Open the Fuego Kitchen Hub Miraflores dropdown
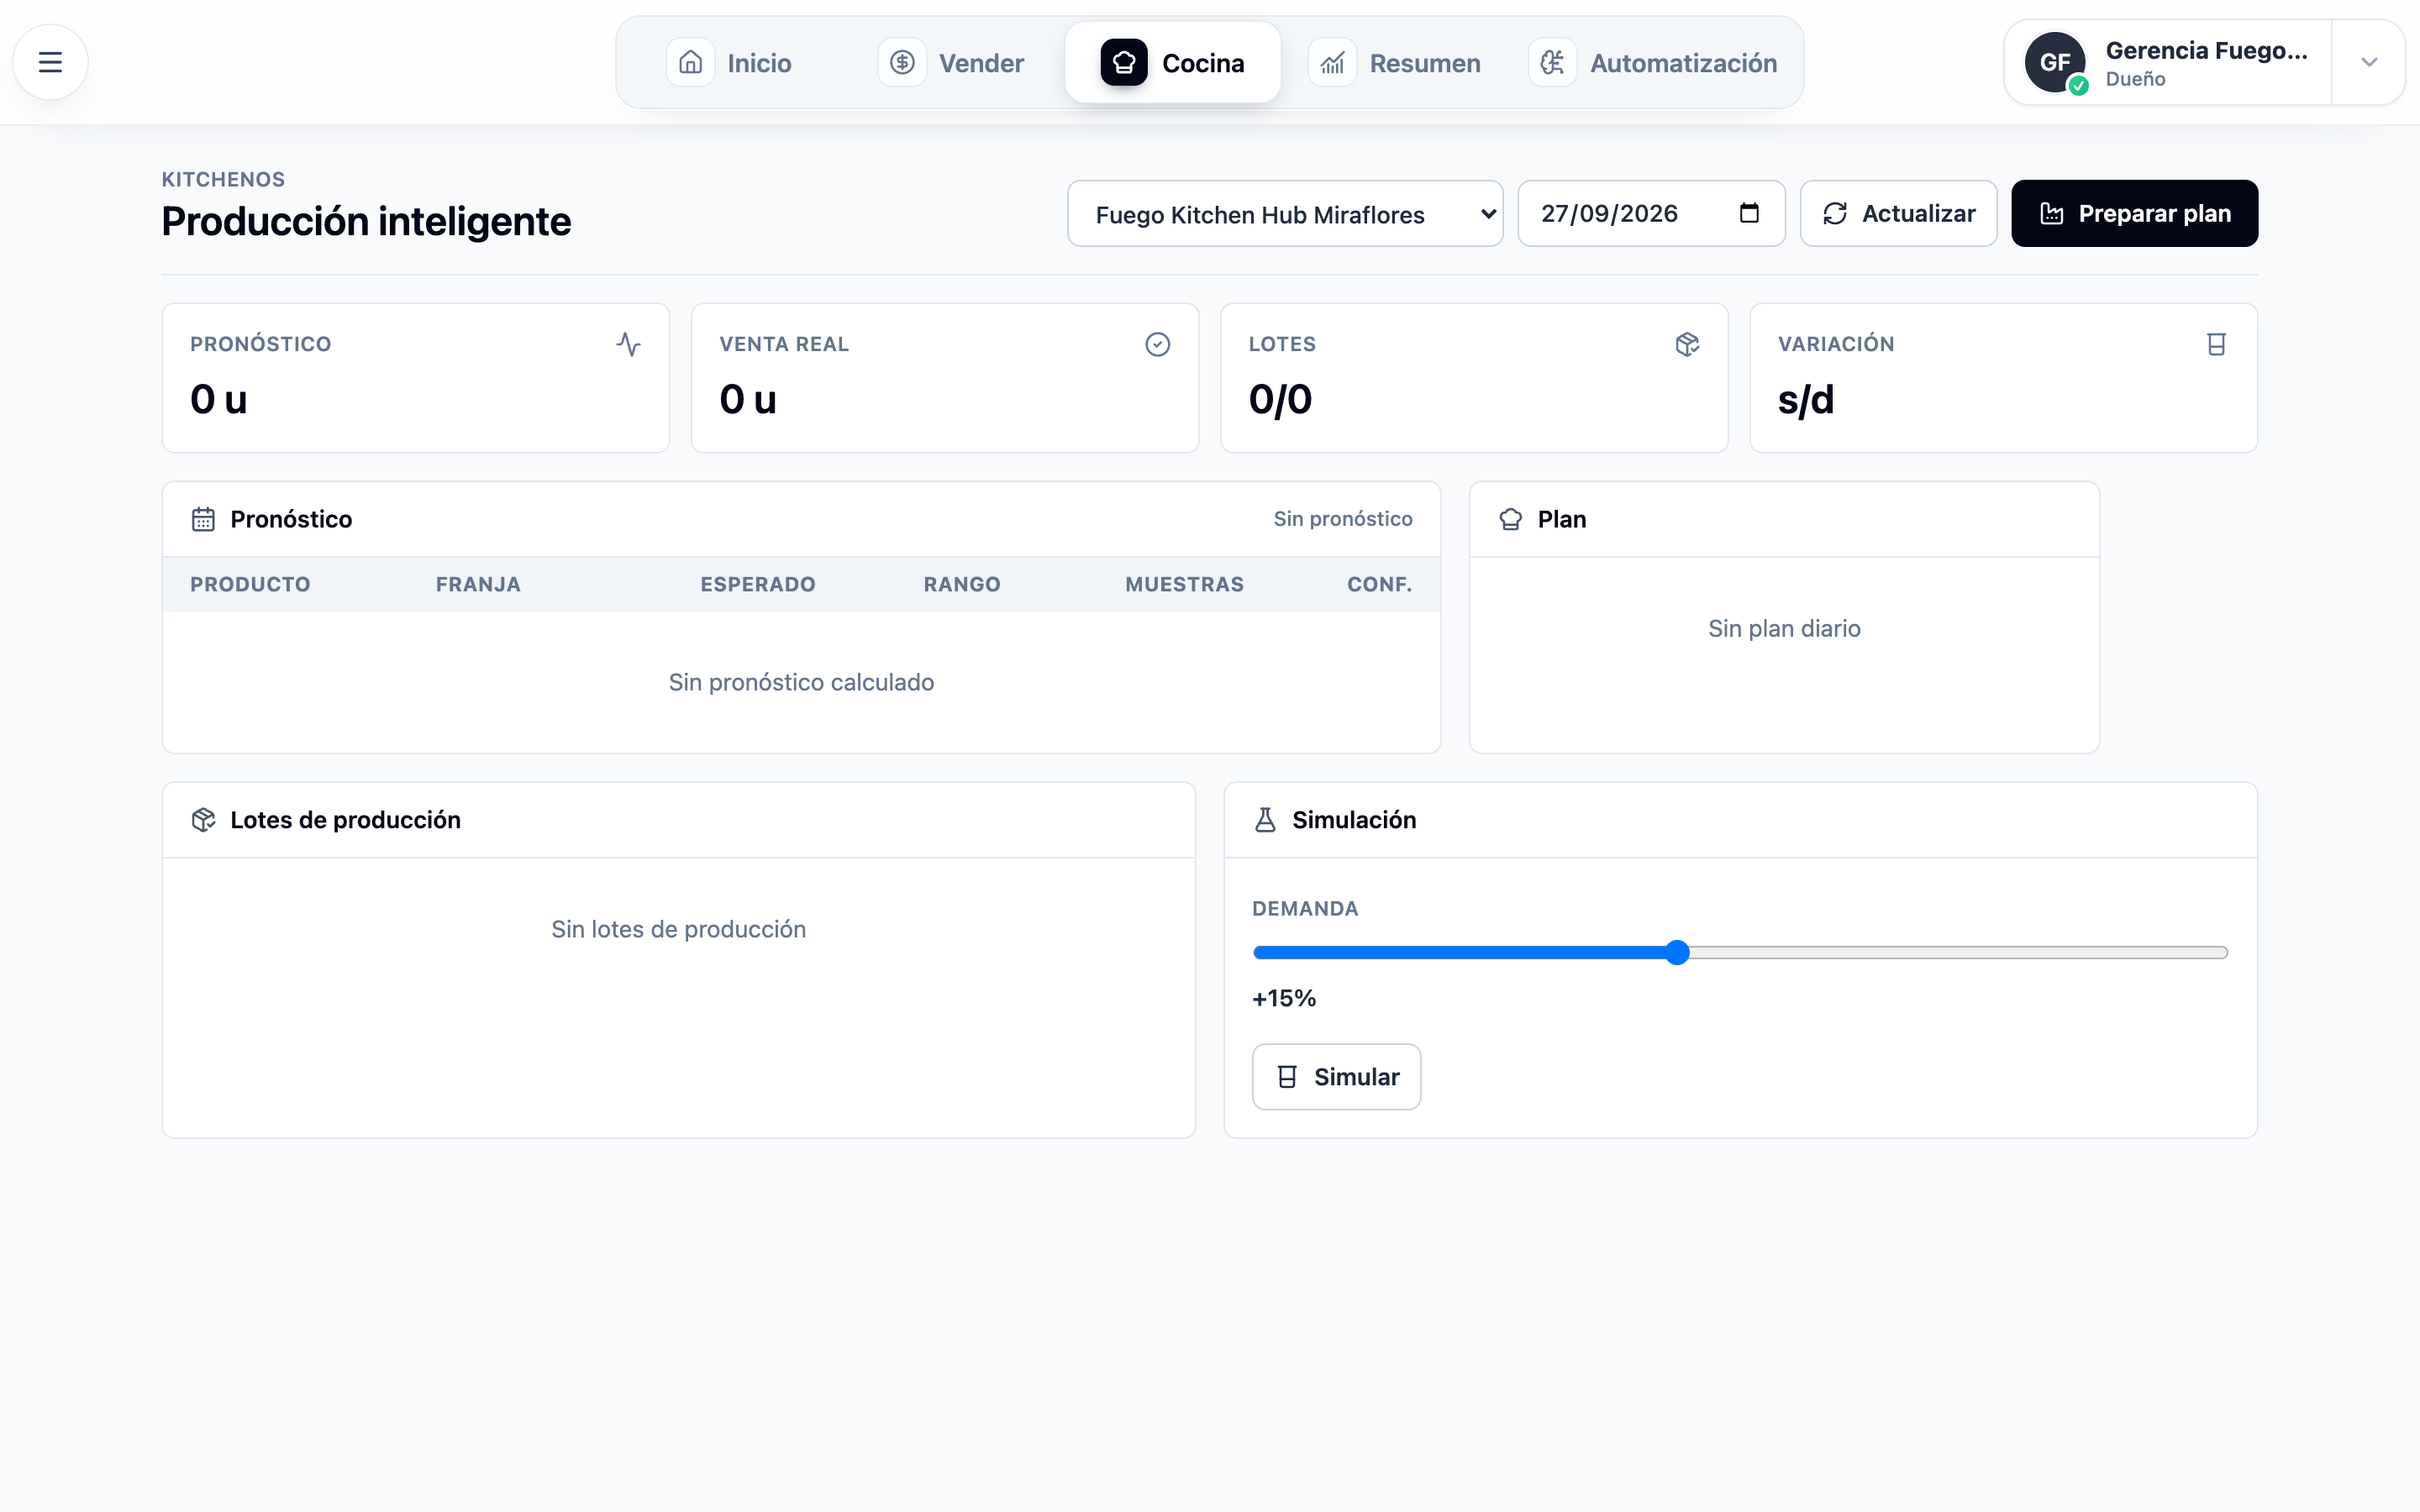The image size is (2420, 1512). click(x=1285, y=214)
